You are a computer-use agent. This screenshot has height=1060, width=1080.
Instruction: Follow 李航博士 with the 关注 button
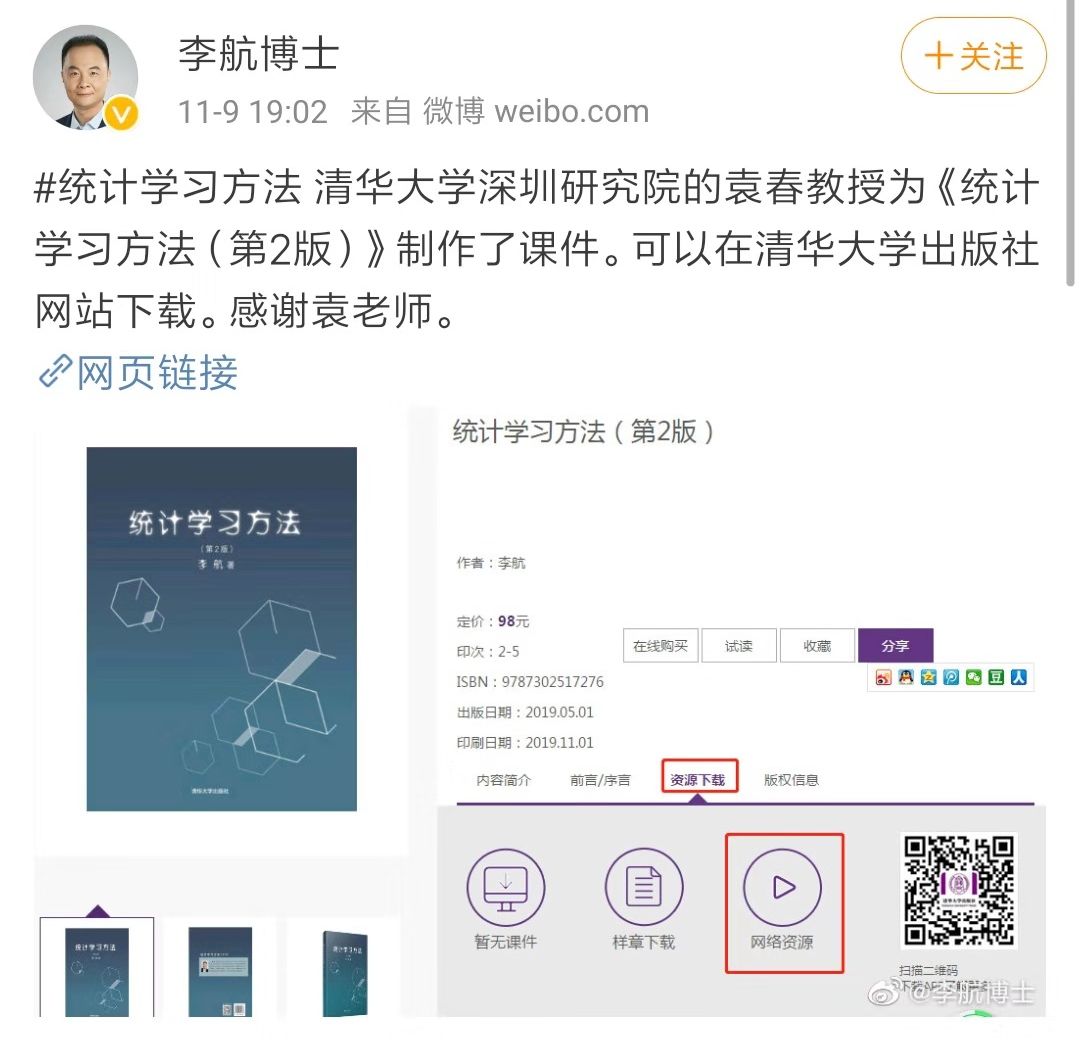[973, 56]
